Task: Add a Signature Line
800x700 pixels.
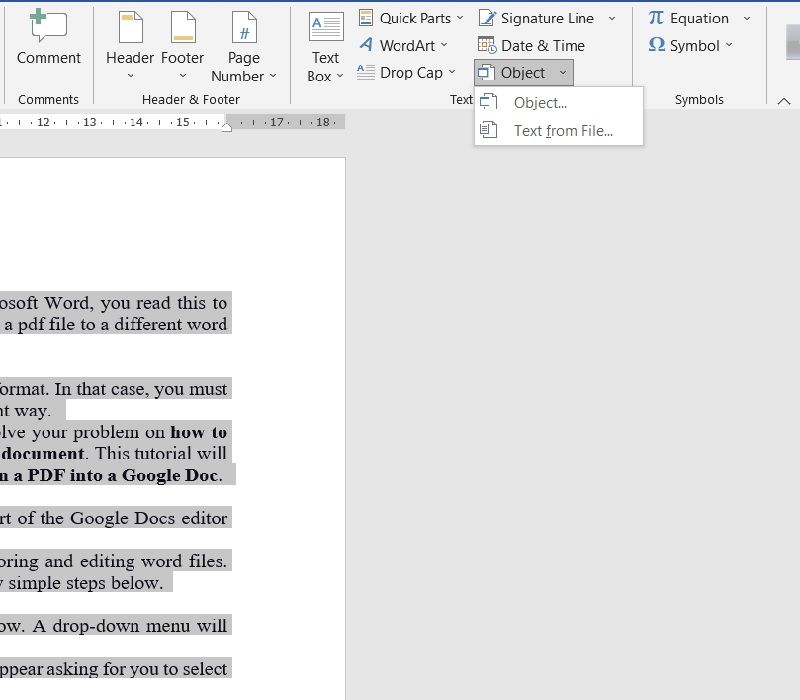Action: click(x=540, y=17)
